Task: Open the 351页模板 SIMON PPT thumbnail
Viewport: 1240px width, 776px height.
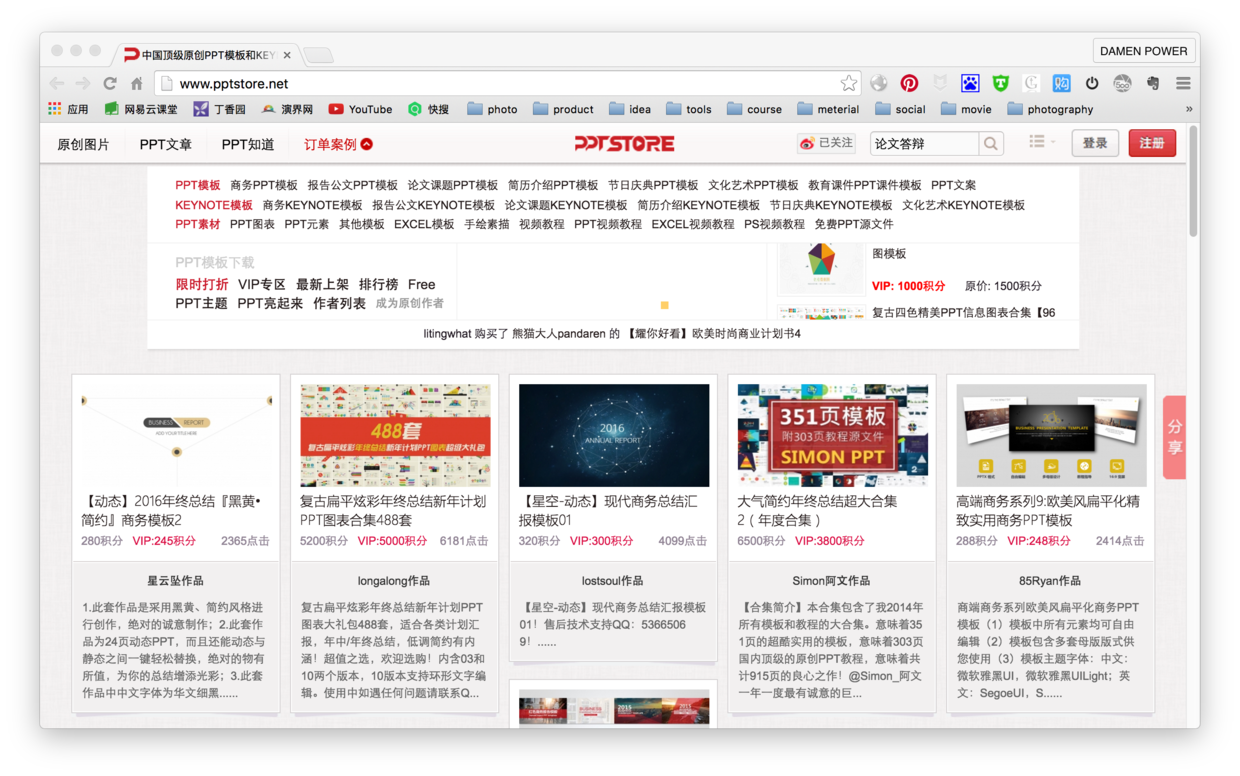Action: (x=833, y=435)
